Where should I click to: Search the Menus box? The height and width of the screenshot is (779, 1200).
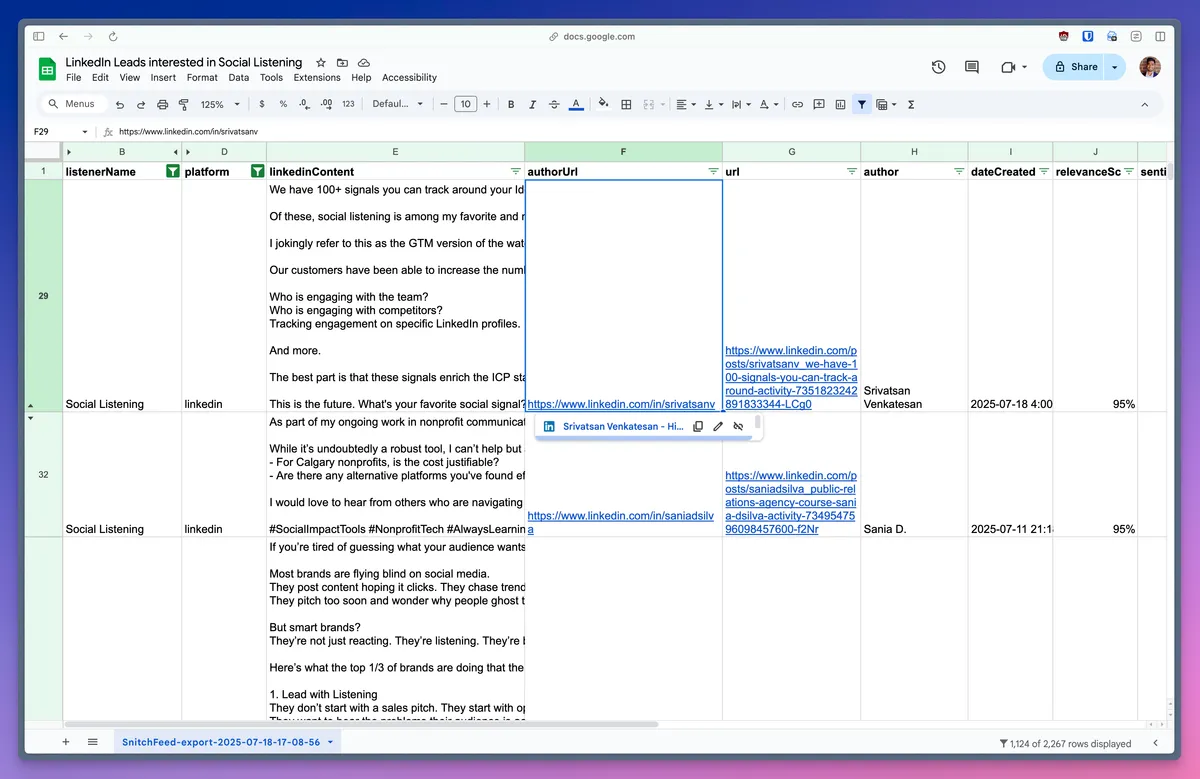[73, 104]
